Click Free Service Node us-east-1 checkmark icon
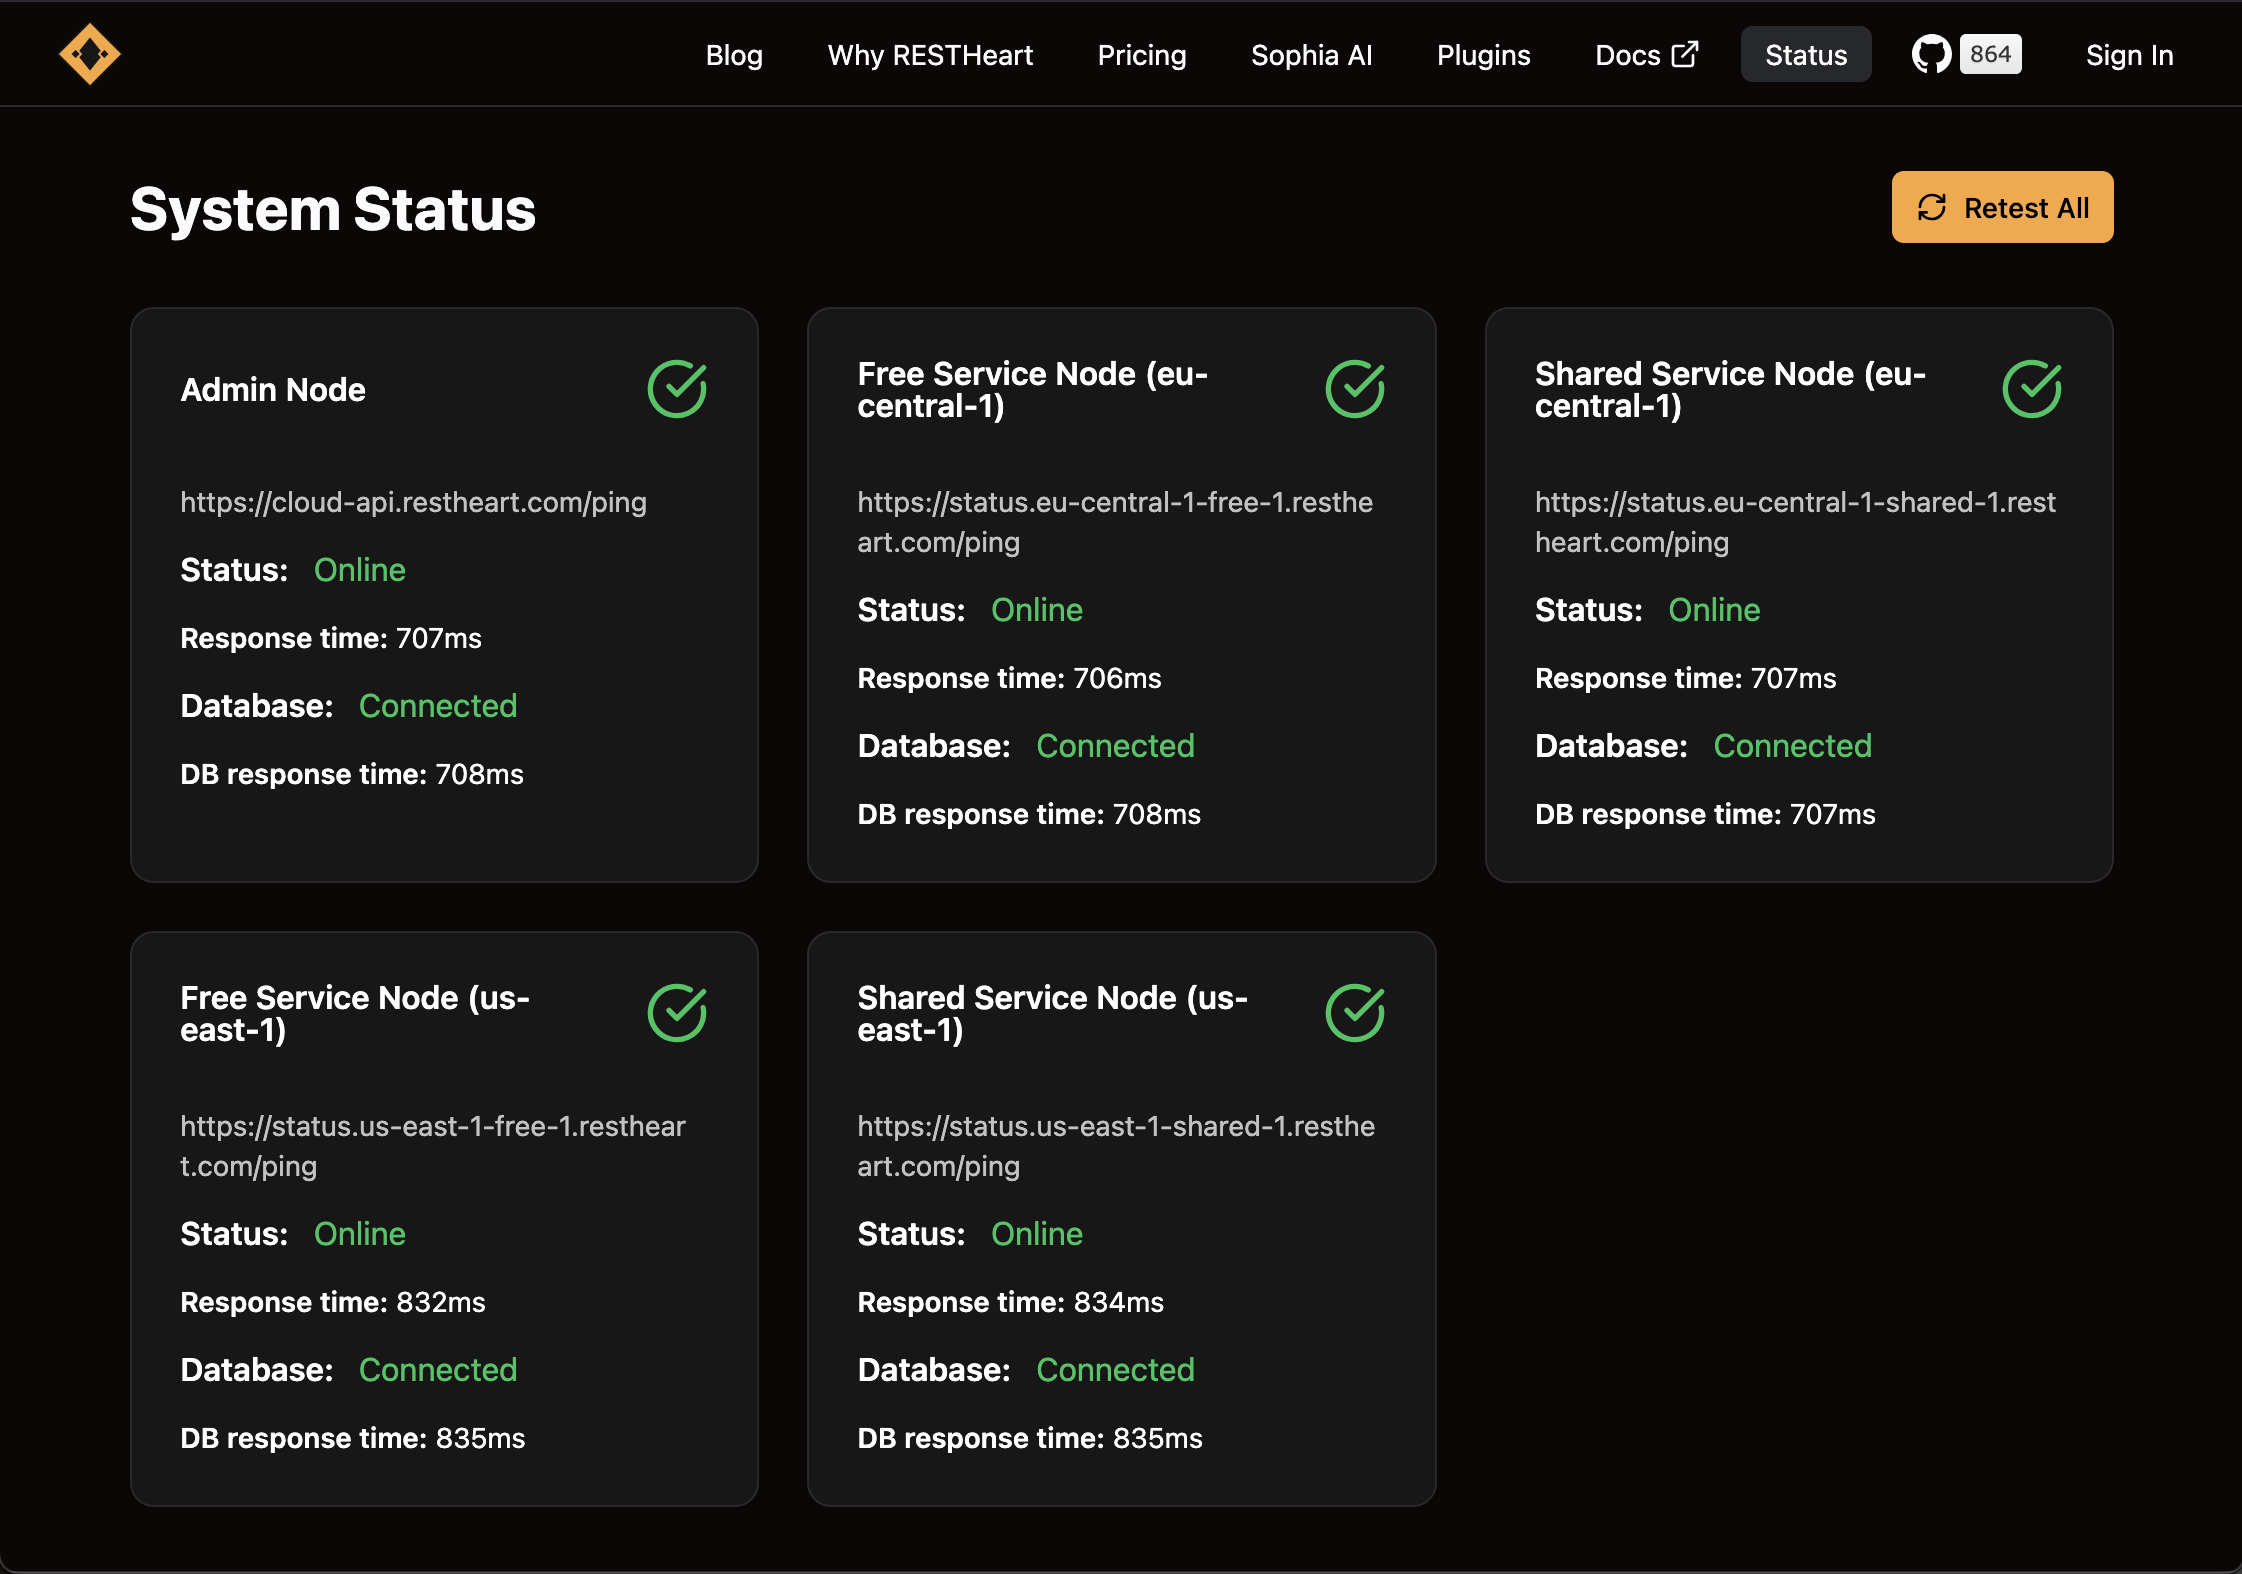2242x1574 pixels. [677, 1013]
